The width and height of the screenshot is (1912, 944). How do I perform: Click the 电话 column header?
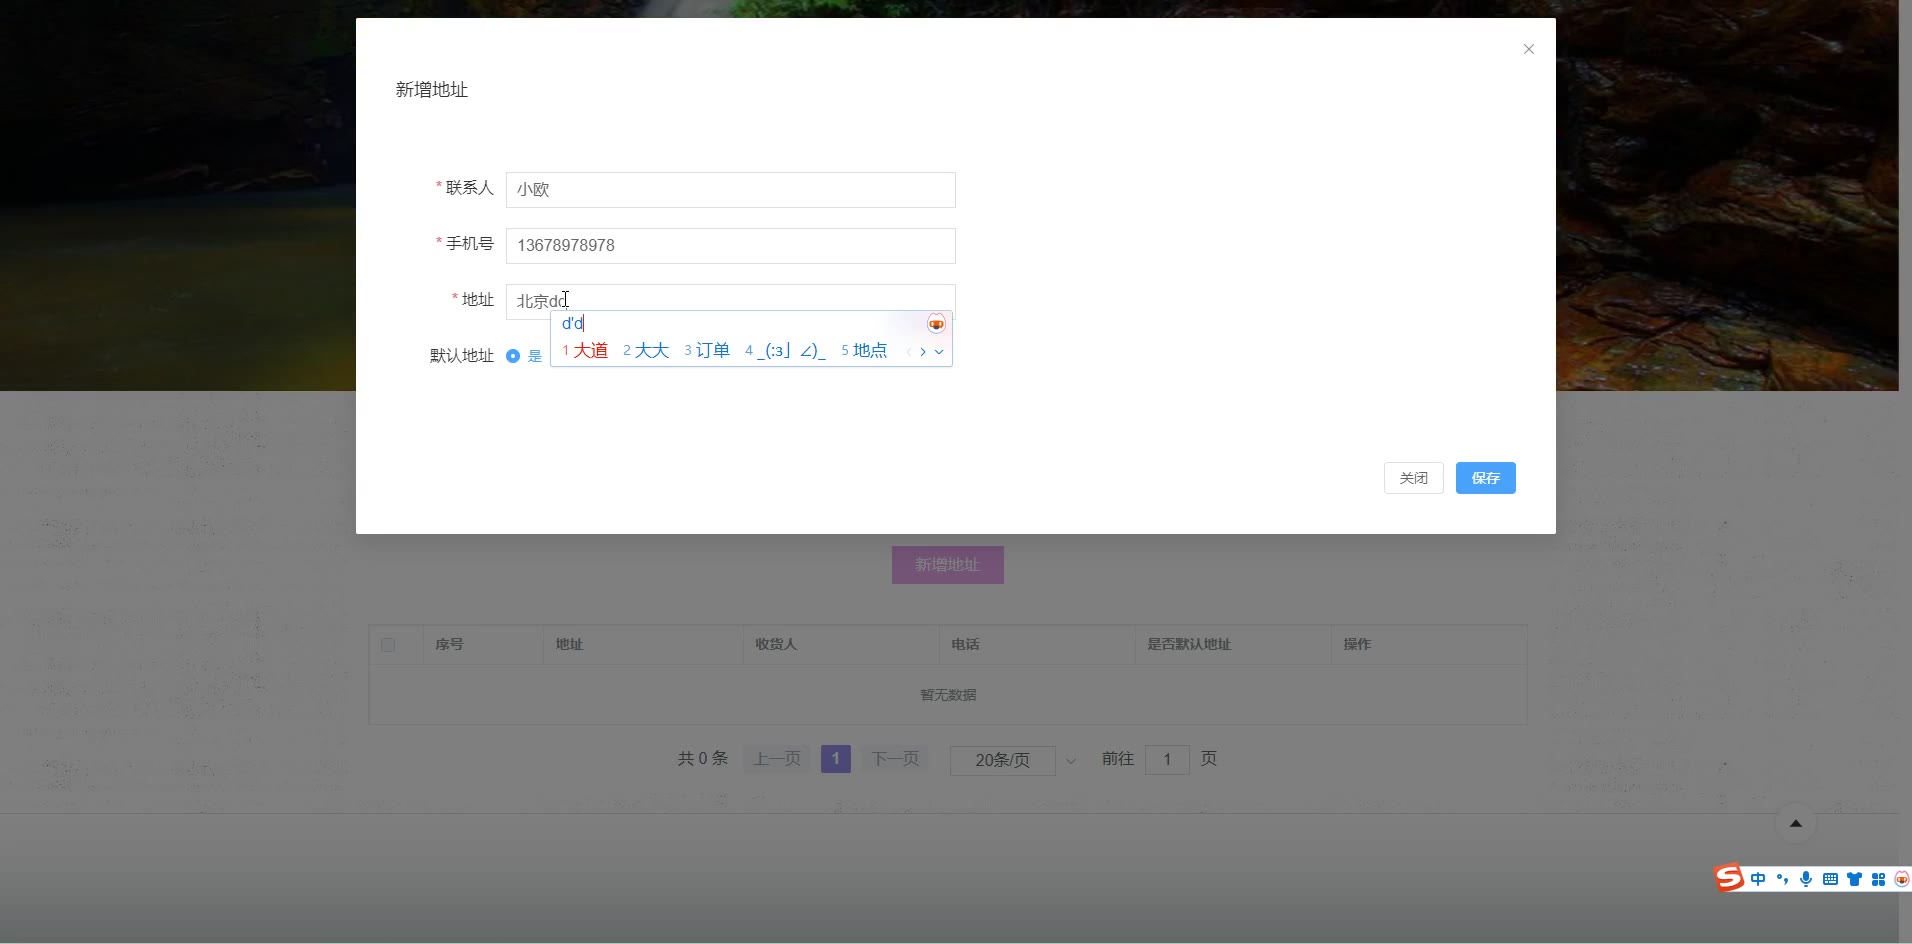(x=965, y=645)
